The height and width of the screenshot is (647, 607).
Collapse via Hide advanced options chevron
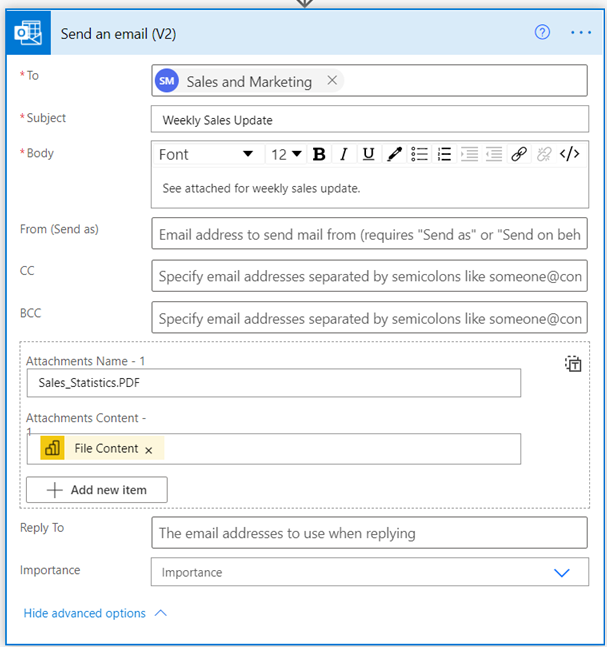coord(161,613)
